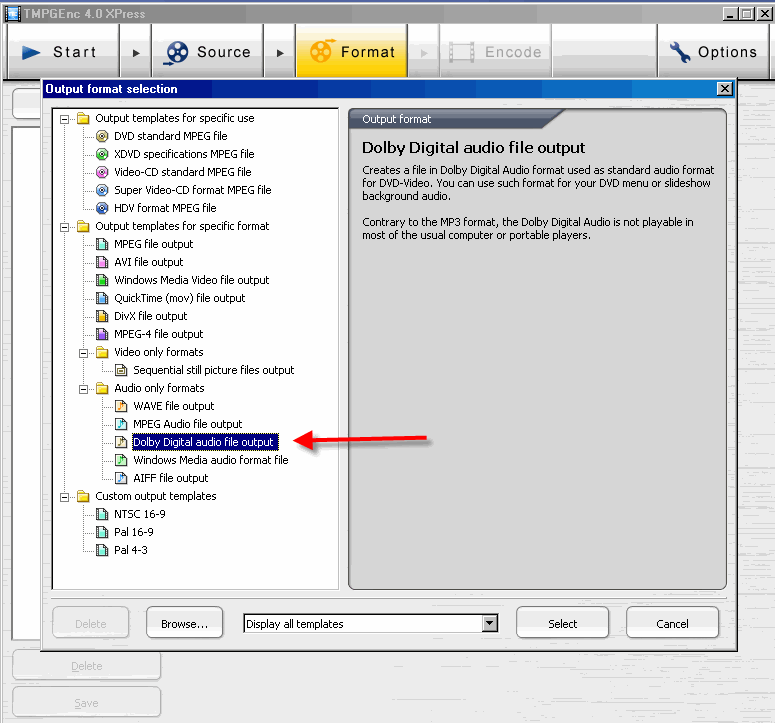Select the Pal 16-9 custom template
Screen dimensions: 775x723
click(133, 532)
